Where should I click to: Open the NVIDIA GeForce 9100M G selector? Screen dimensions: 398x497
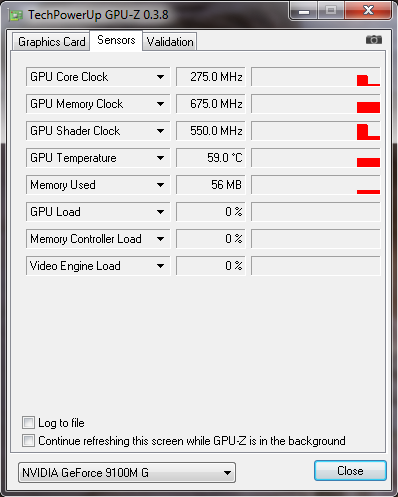(x=127, y=473)
